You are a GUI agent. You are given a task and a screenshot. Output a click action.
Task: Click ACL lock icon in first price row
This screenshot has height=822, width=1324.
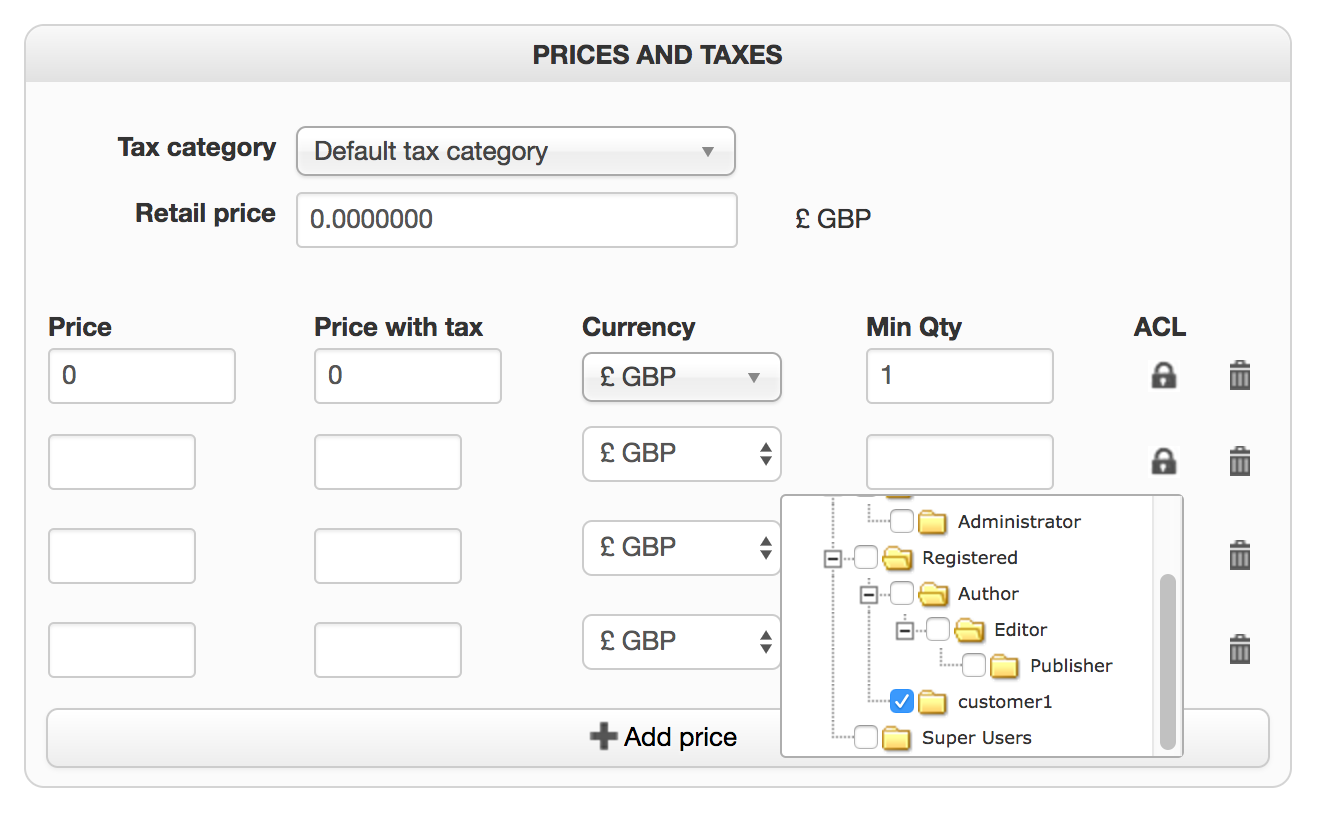pyautogui.click(x=1163, y=376)
